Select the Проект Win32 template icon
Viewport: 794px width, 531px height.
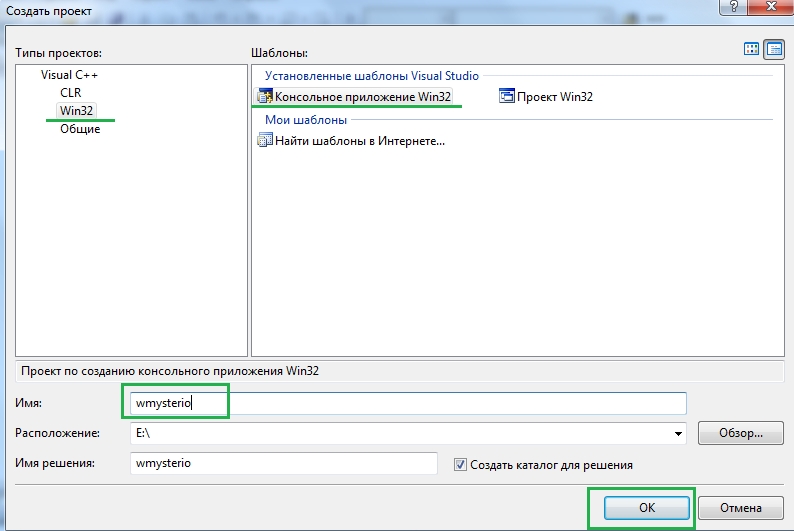(507, 97)
